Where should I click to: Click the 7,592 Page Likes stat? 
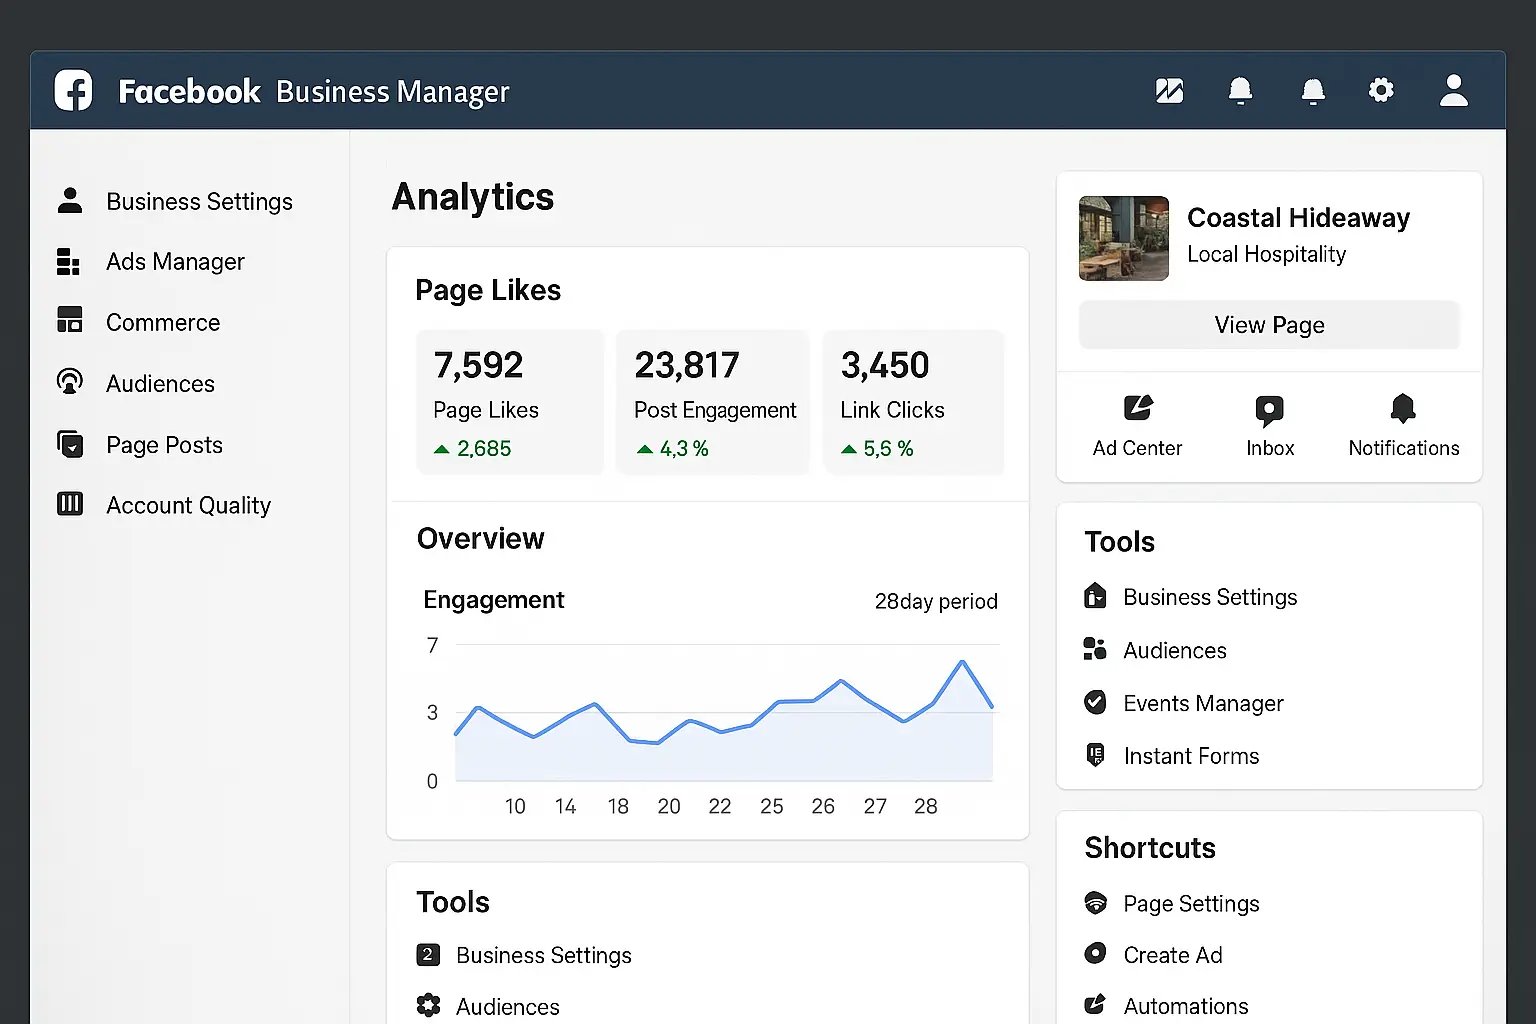coord(510,402)
